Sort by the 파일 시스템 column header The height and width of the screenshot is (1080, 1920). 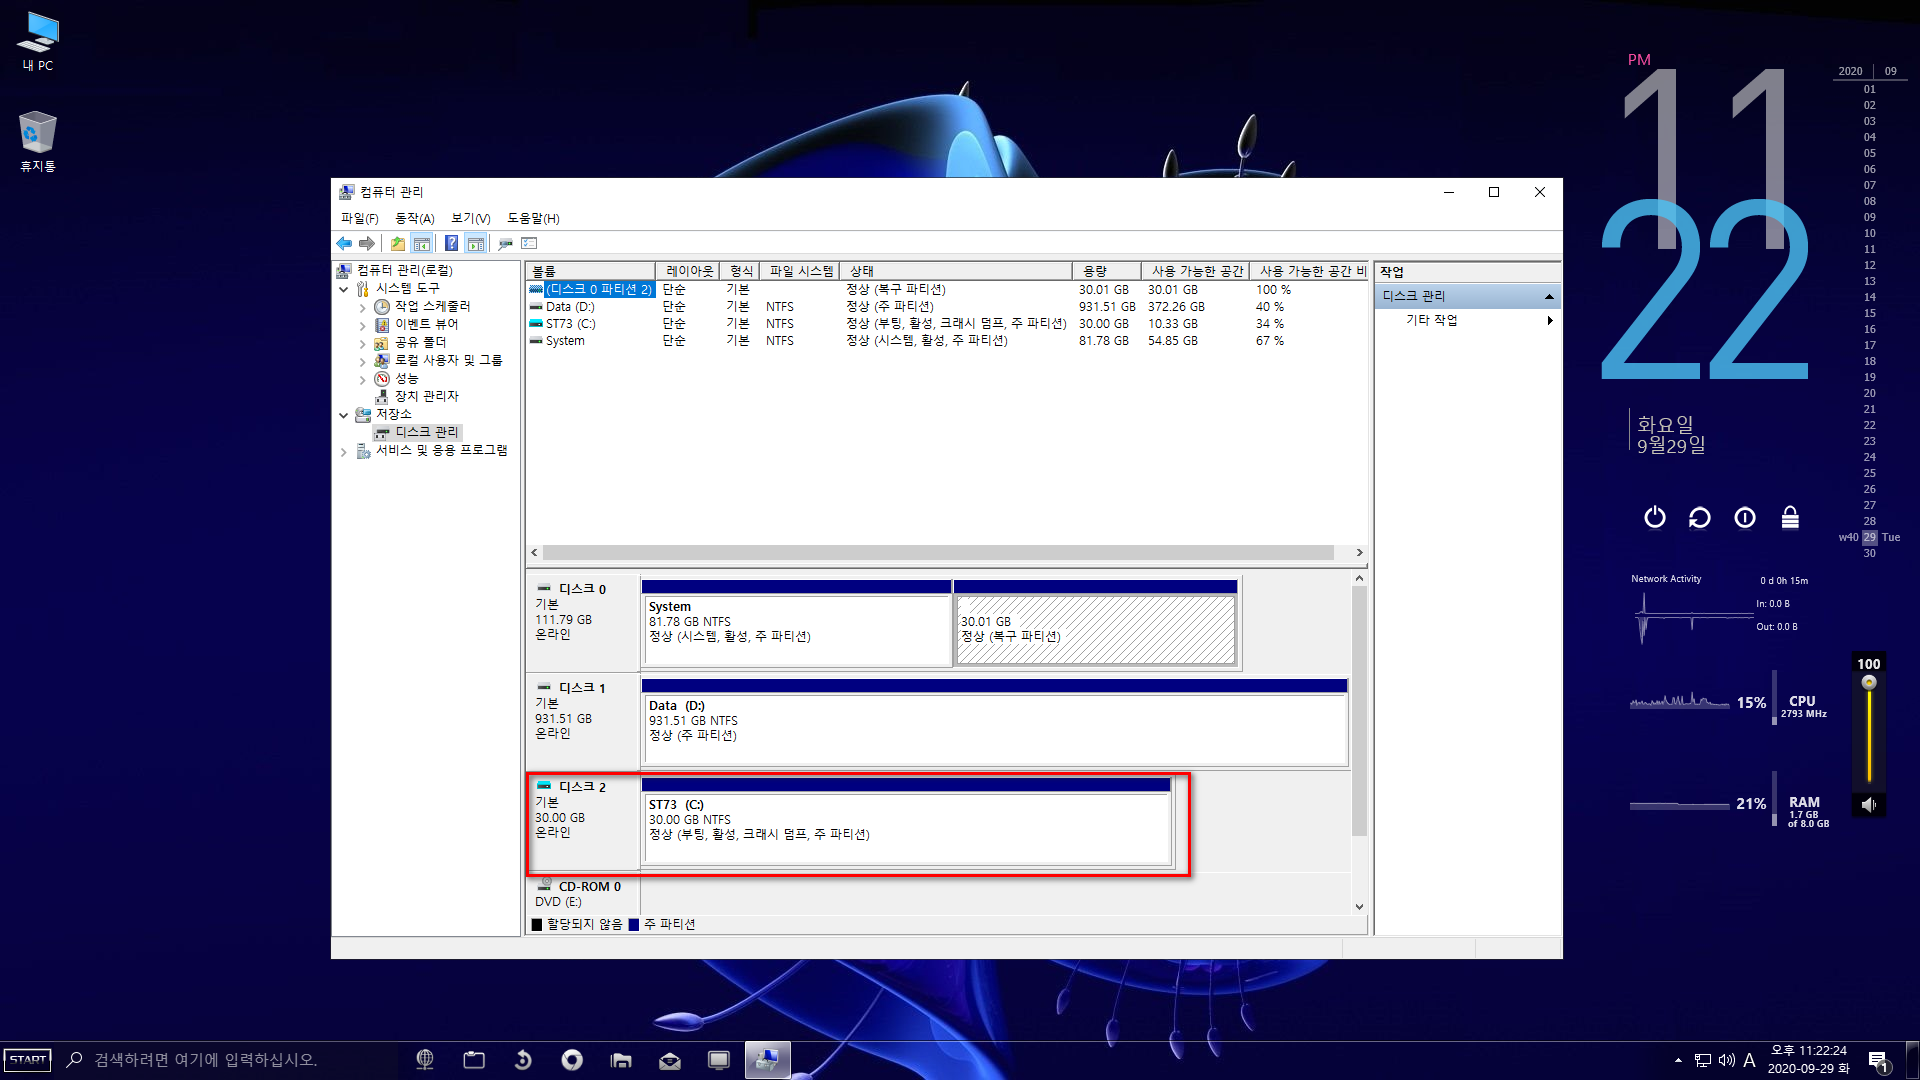[800, 271]
